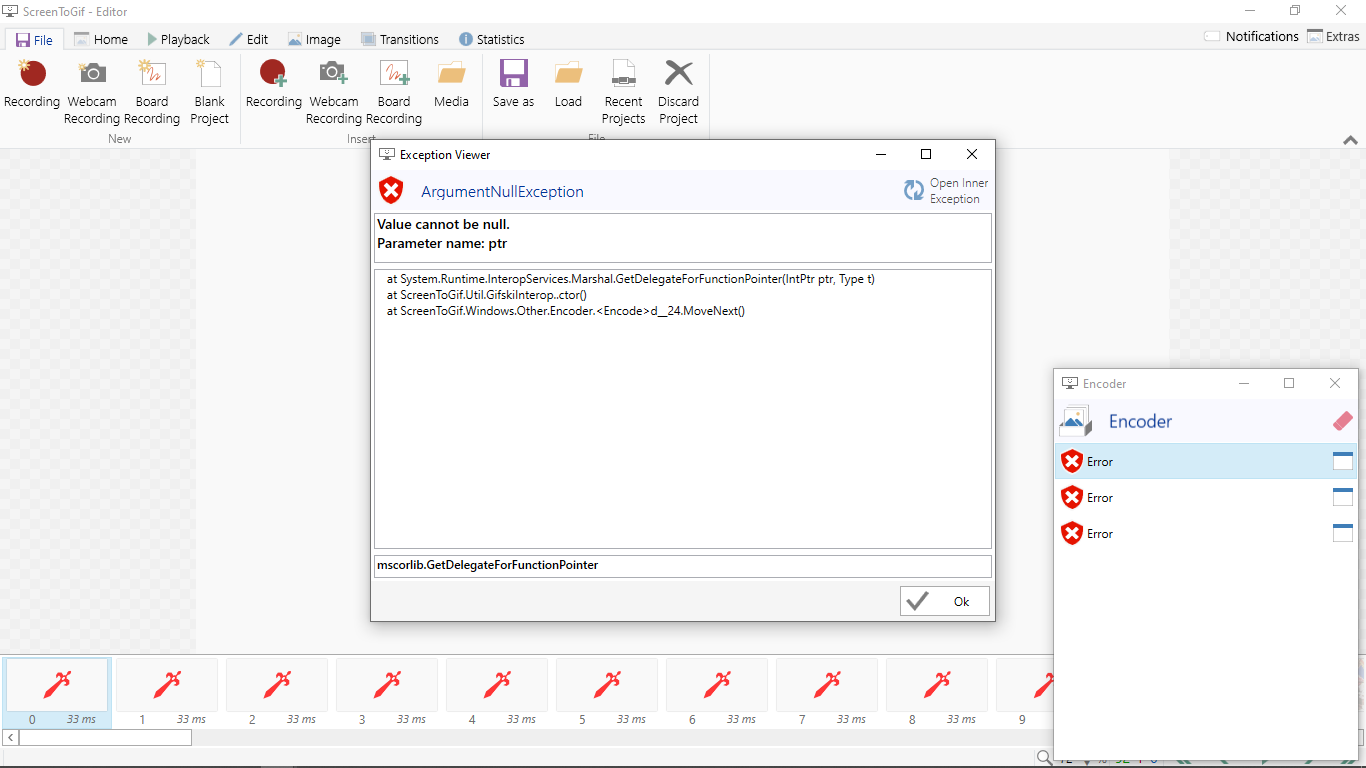Click the mscorlib.GetDelegateForFunctionPointer source field
Image resolution: width=1366 pixels, height=768 pixels.
pos(683,566)
